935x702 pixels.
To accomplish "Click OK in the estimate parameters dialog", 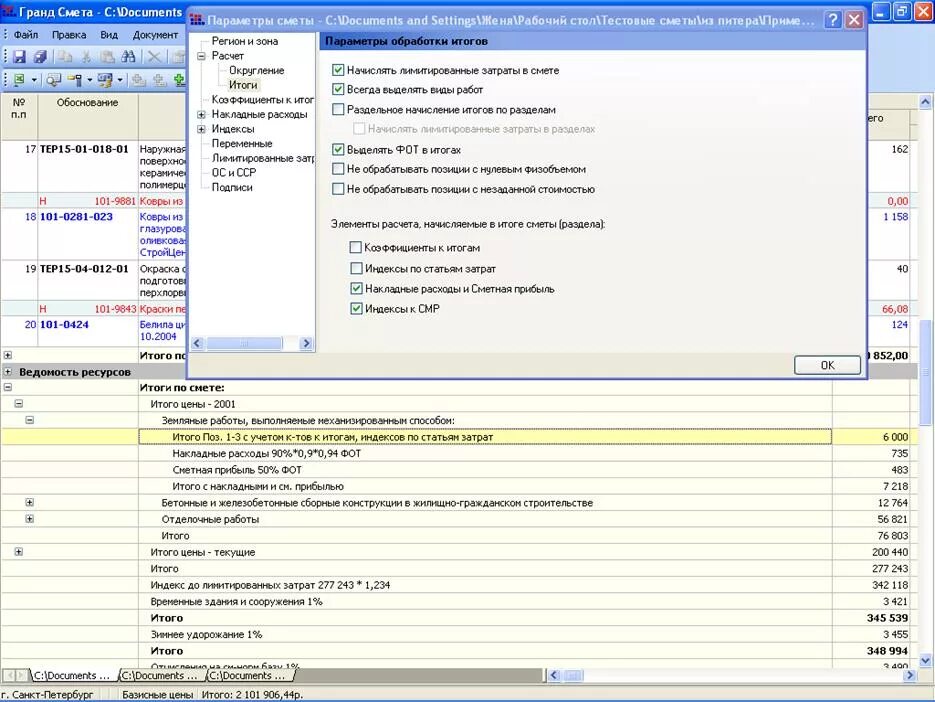I will click(827, 365).
